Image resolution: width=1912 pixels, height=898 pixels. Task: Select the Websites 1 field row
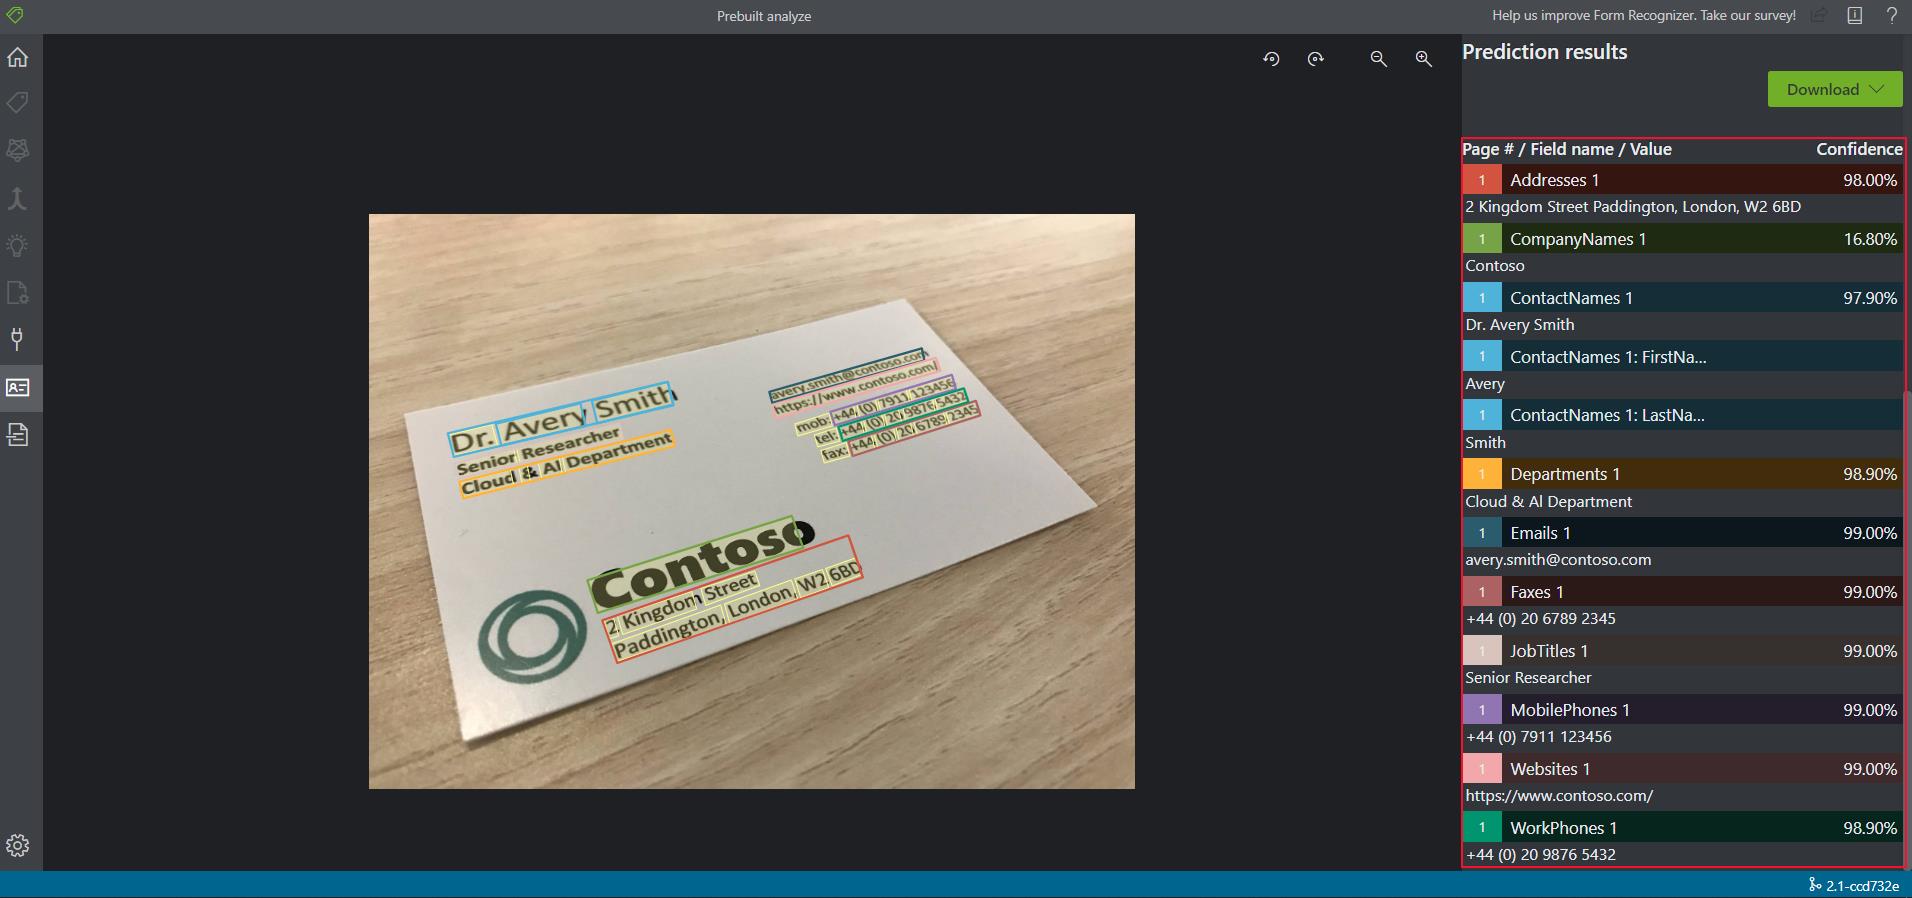click(1682, 769)
